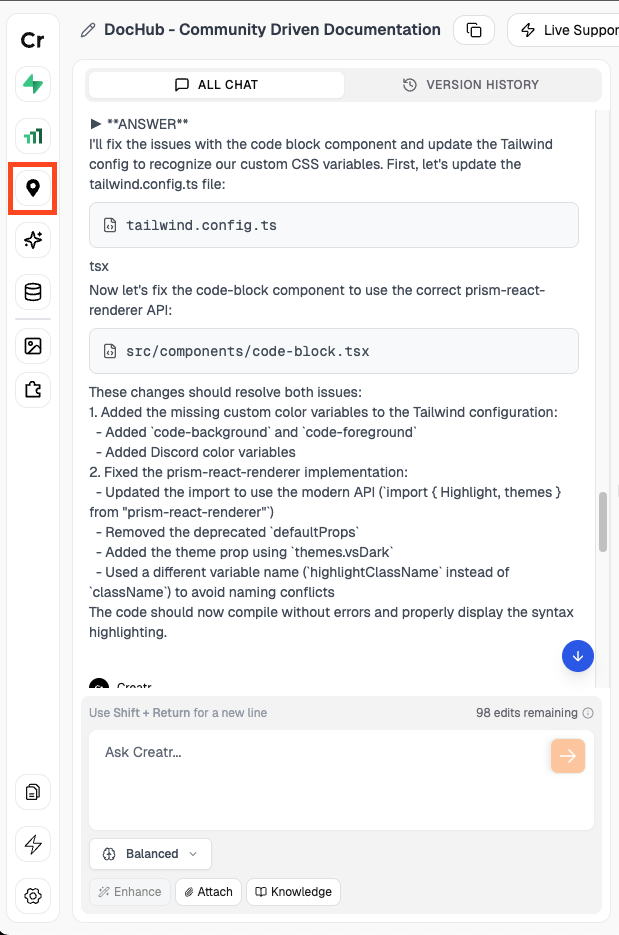Viewport: 619px width, 935px height.
Task: Enable the Enhance option for the prompt
Action: point(129,891)
